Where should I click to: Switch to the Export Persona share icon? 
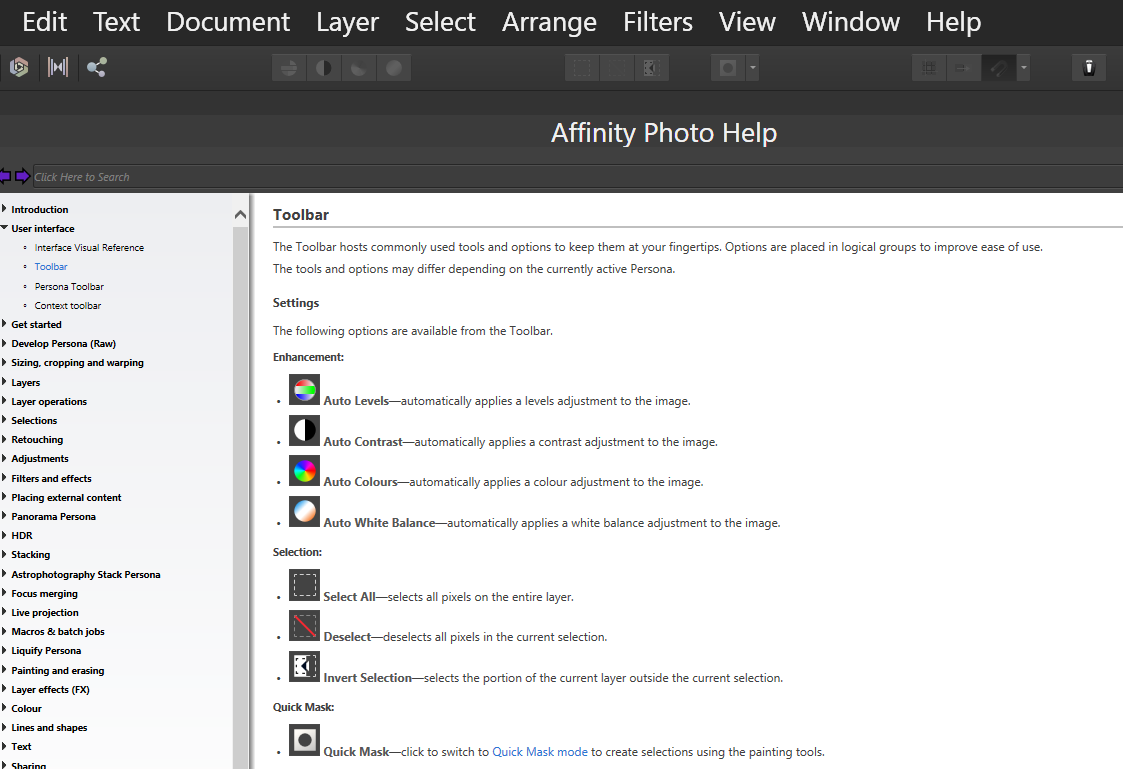pyautogui.click(x=97, y=67)
